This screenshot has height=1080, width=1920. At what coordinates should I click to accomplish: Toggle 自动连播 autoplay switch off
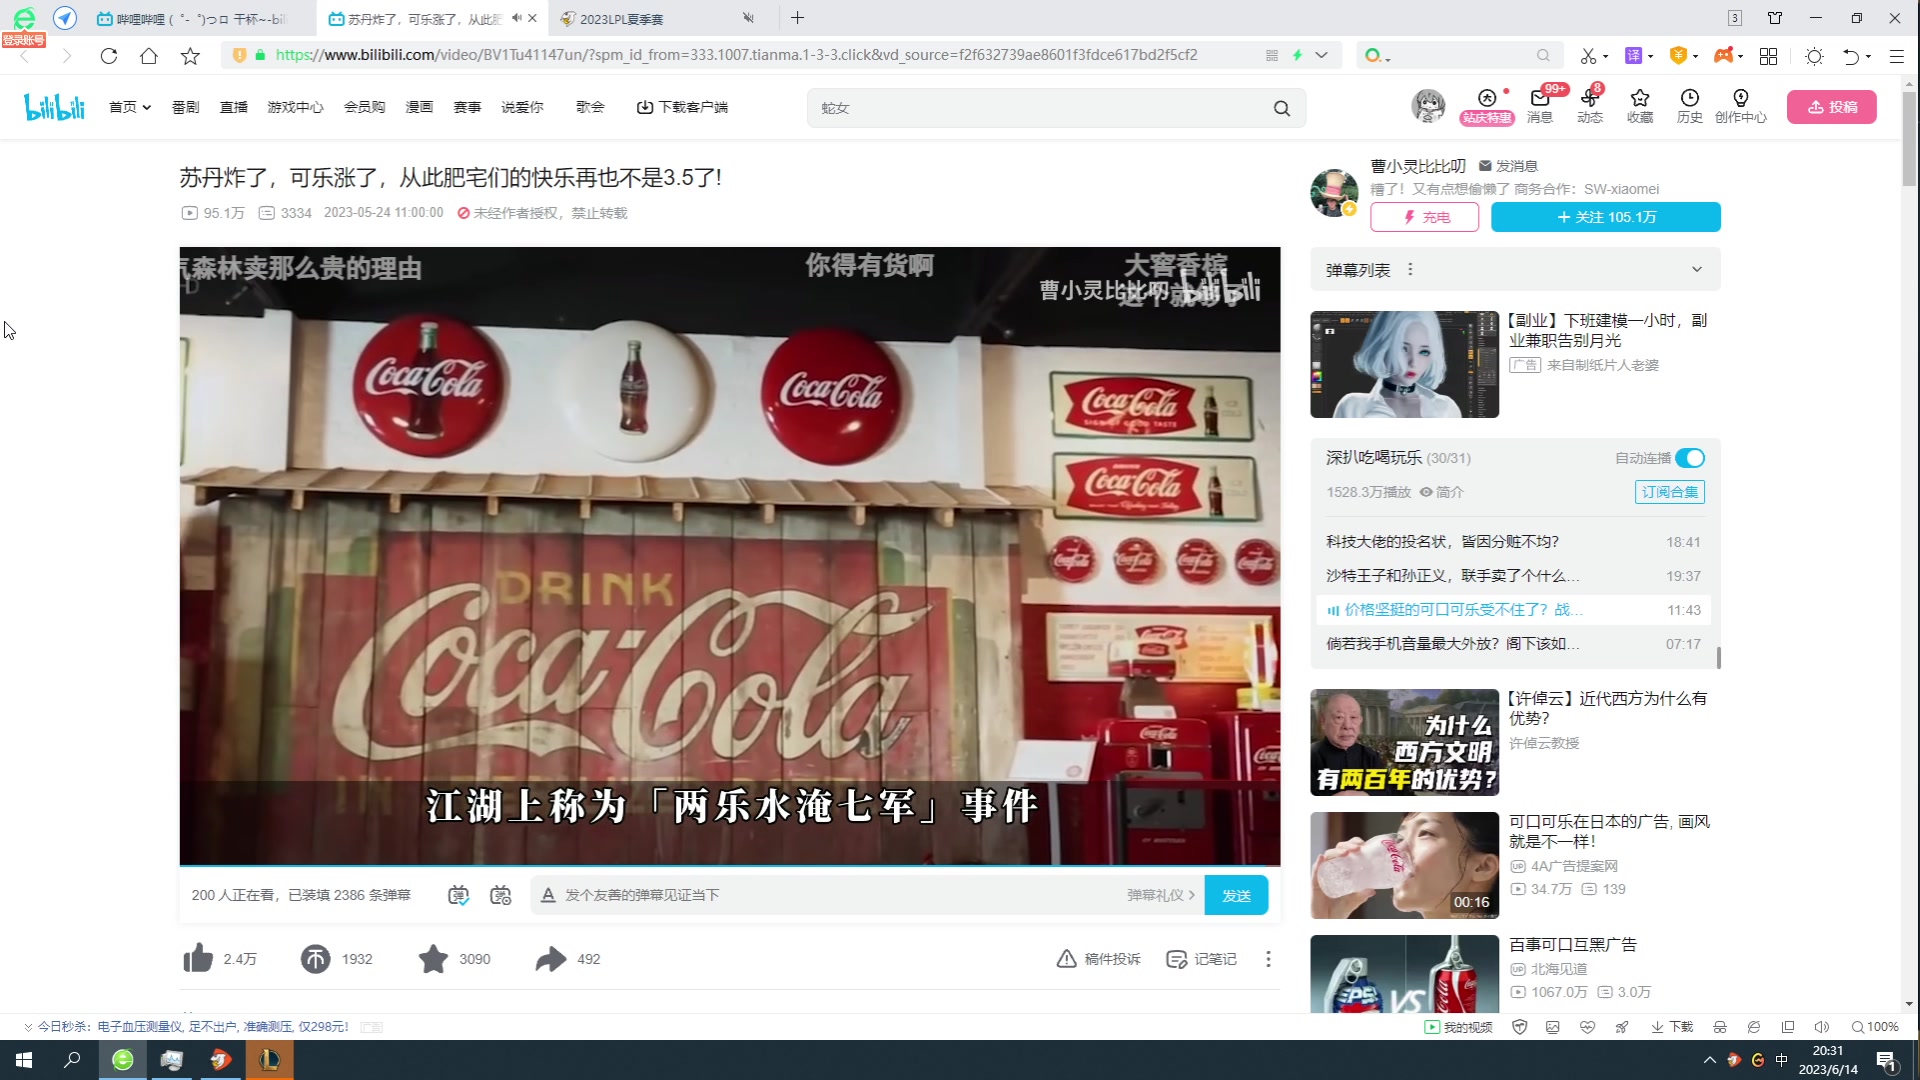[1690, 457]
